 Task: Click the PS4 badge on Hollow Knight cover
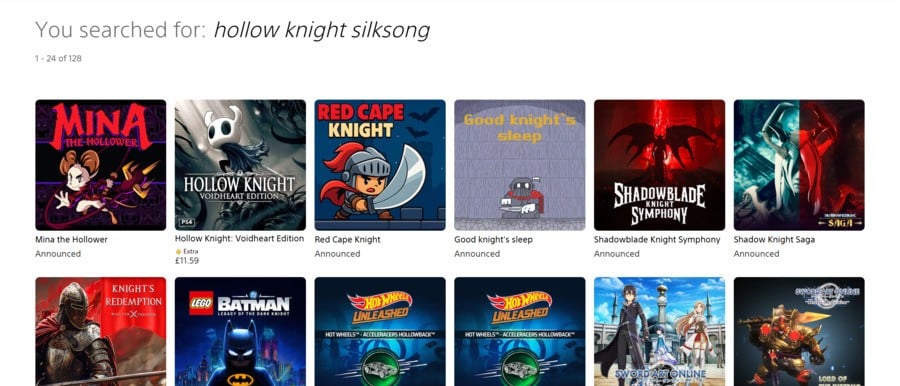point(186,222)
